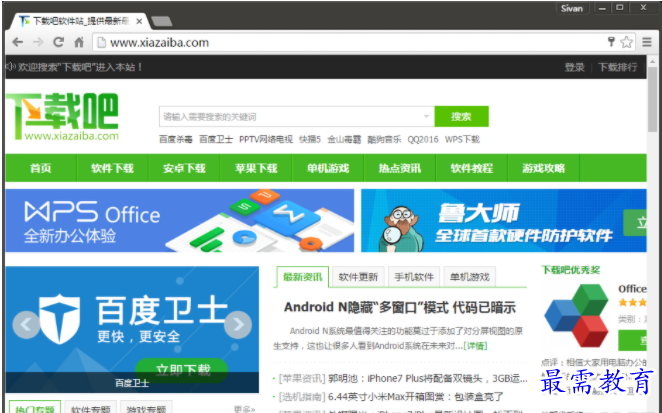Viewport: 662px width, 413px height.
Task: Click the 快播5 keyword link
Action: 310,139
